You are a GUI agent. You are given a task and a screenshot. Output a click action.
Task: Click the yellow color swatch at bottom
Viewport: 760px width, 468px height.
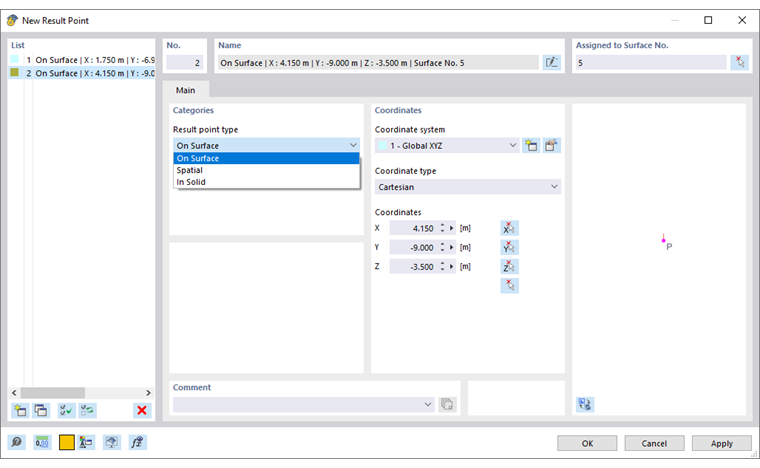(66, 442)
